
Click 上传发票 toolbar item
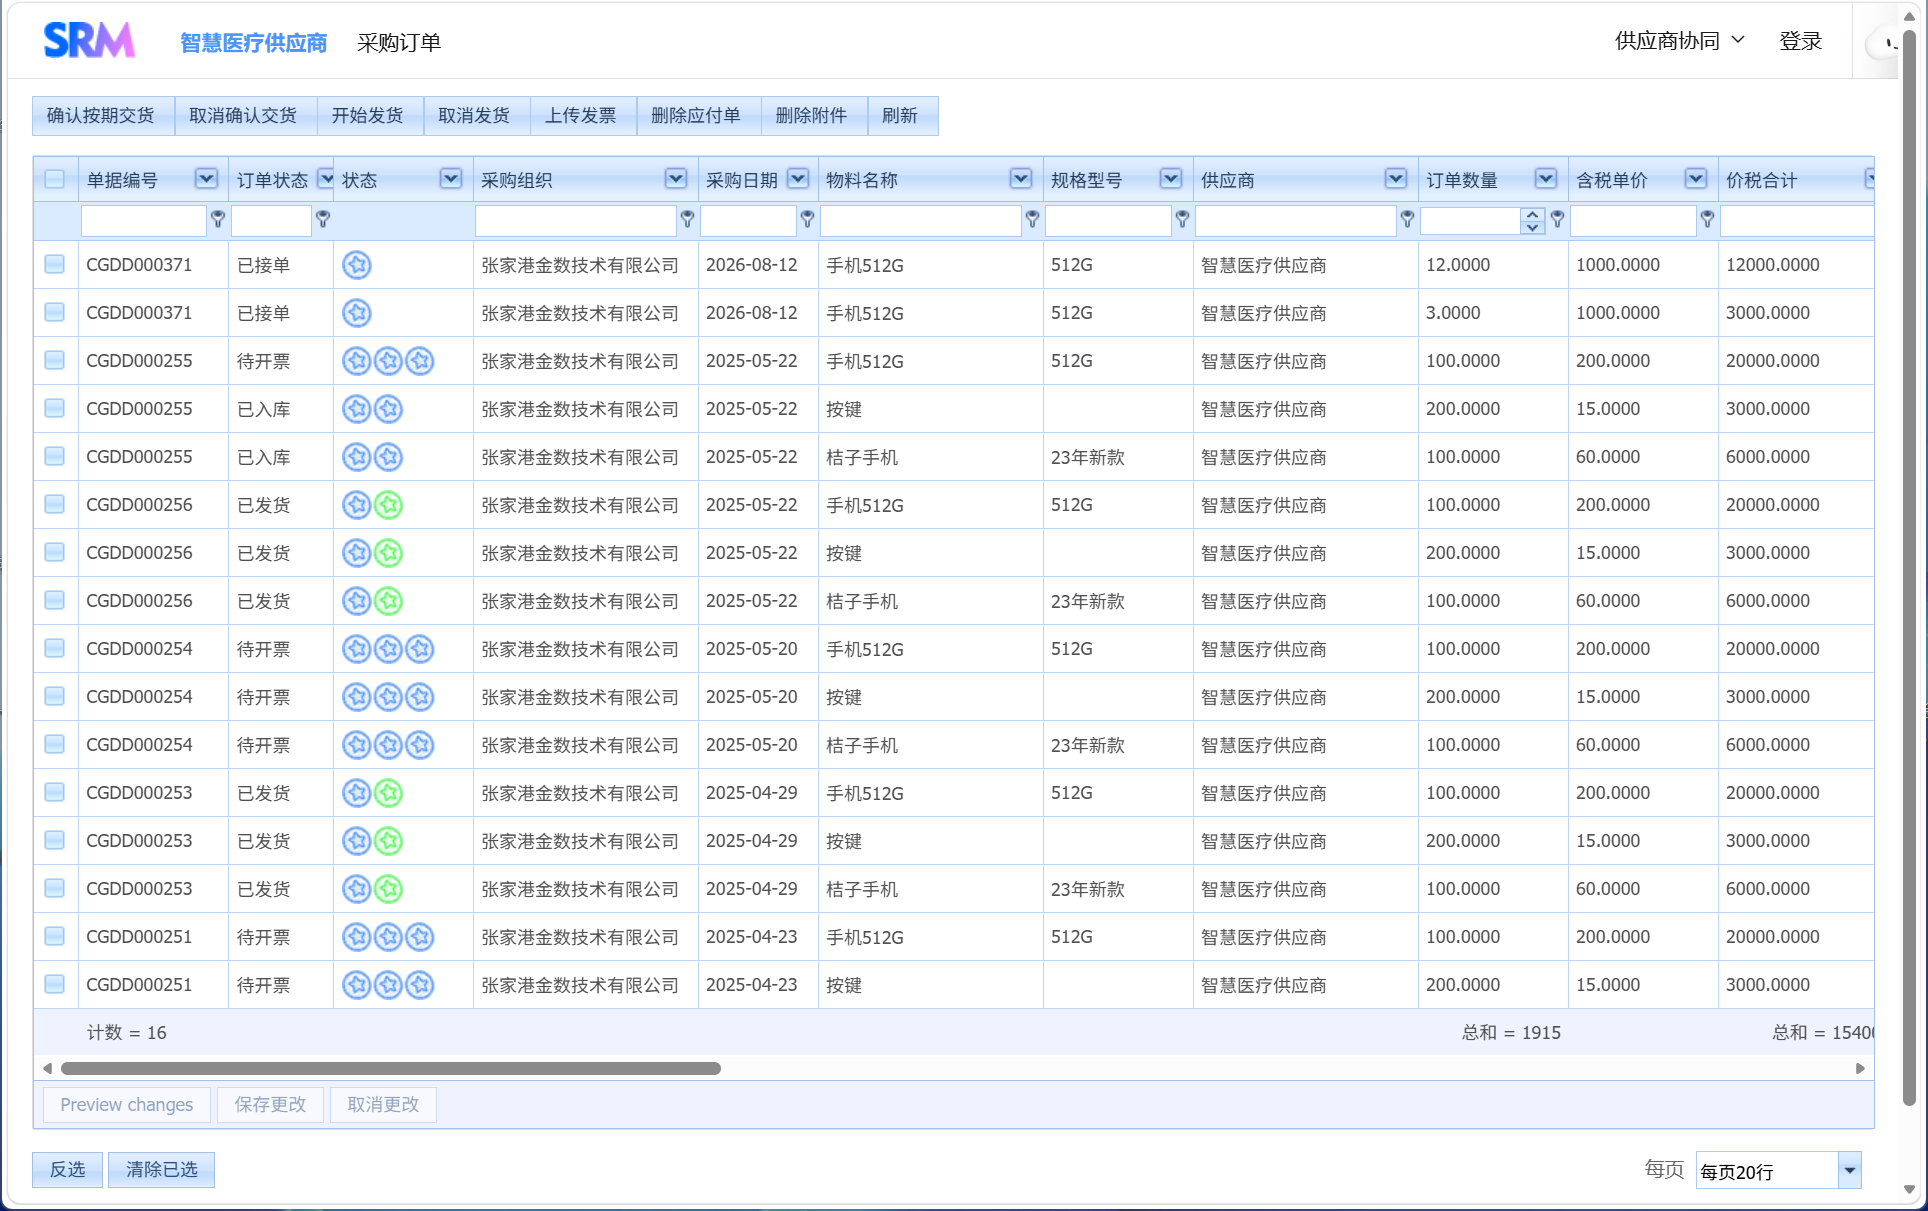pyautogui.click(x=581, y=116)
